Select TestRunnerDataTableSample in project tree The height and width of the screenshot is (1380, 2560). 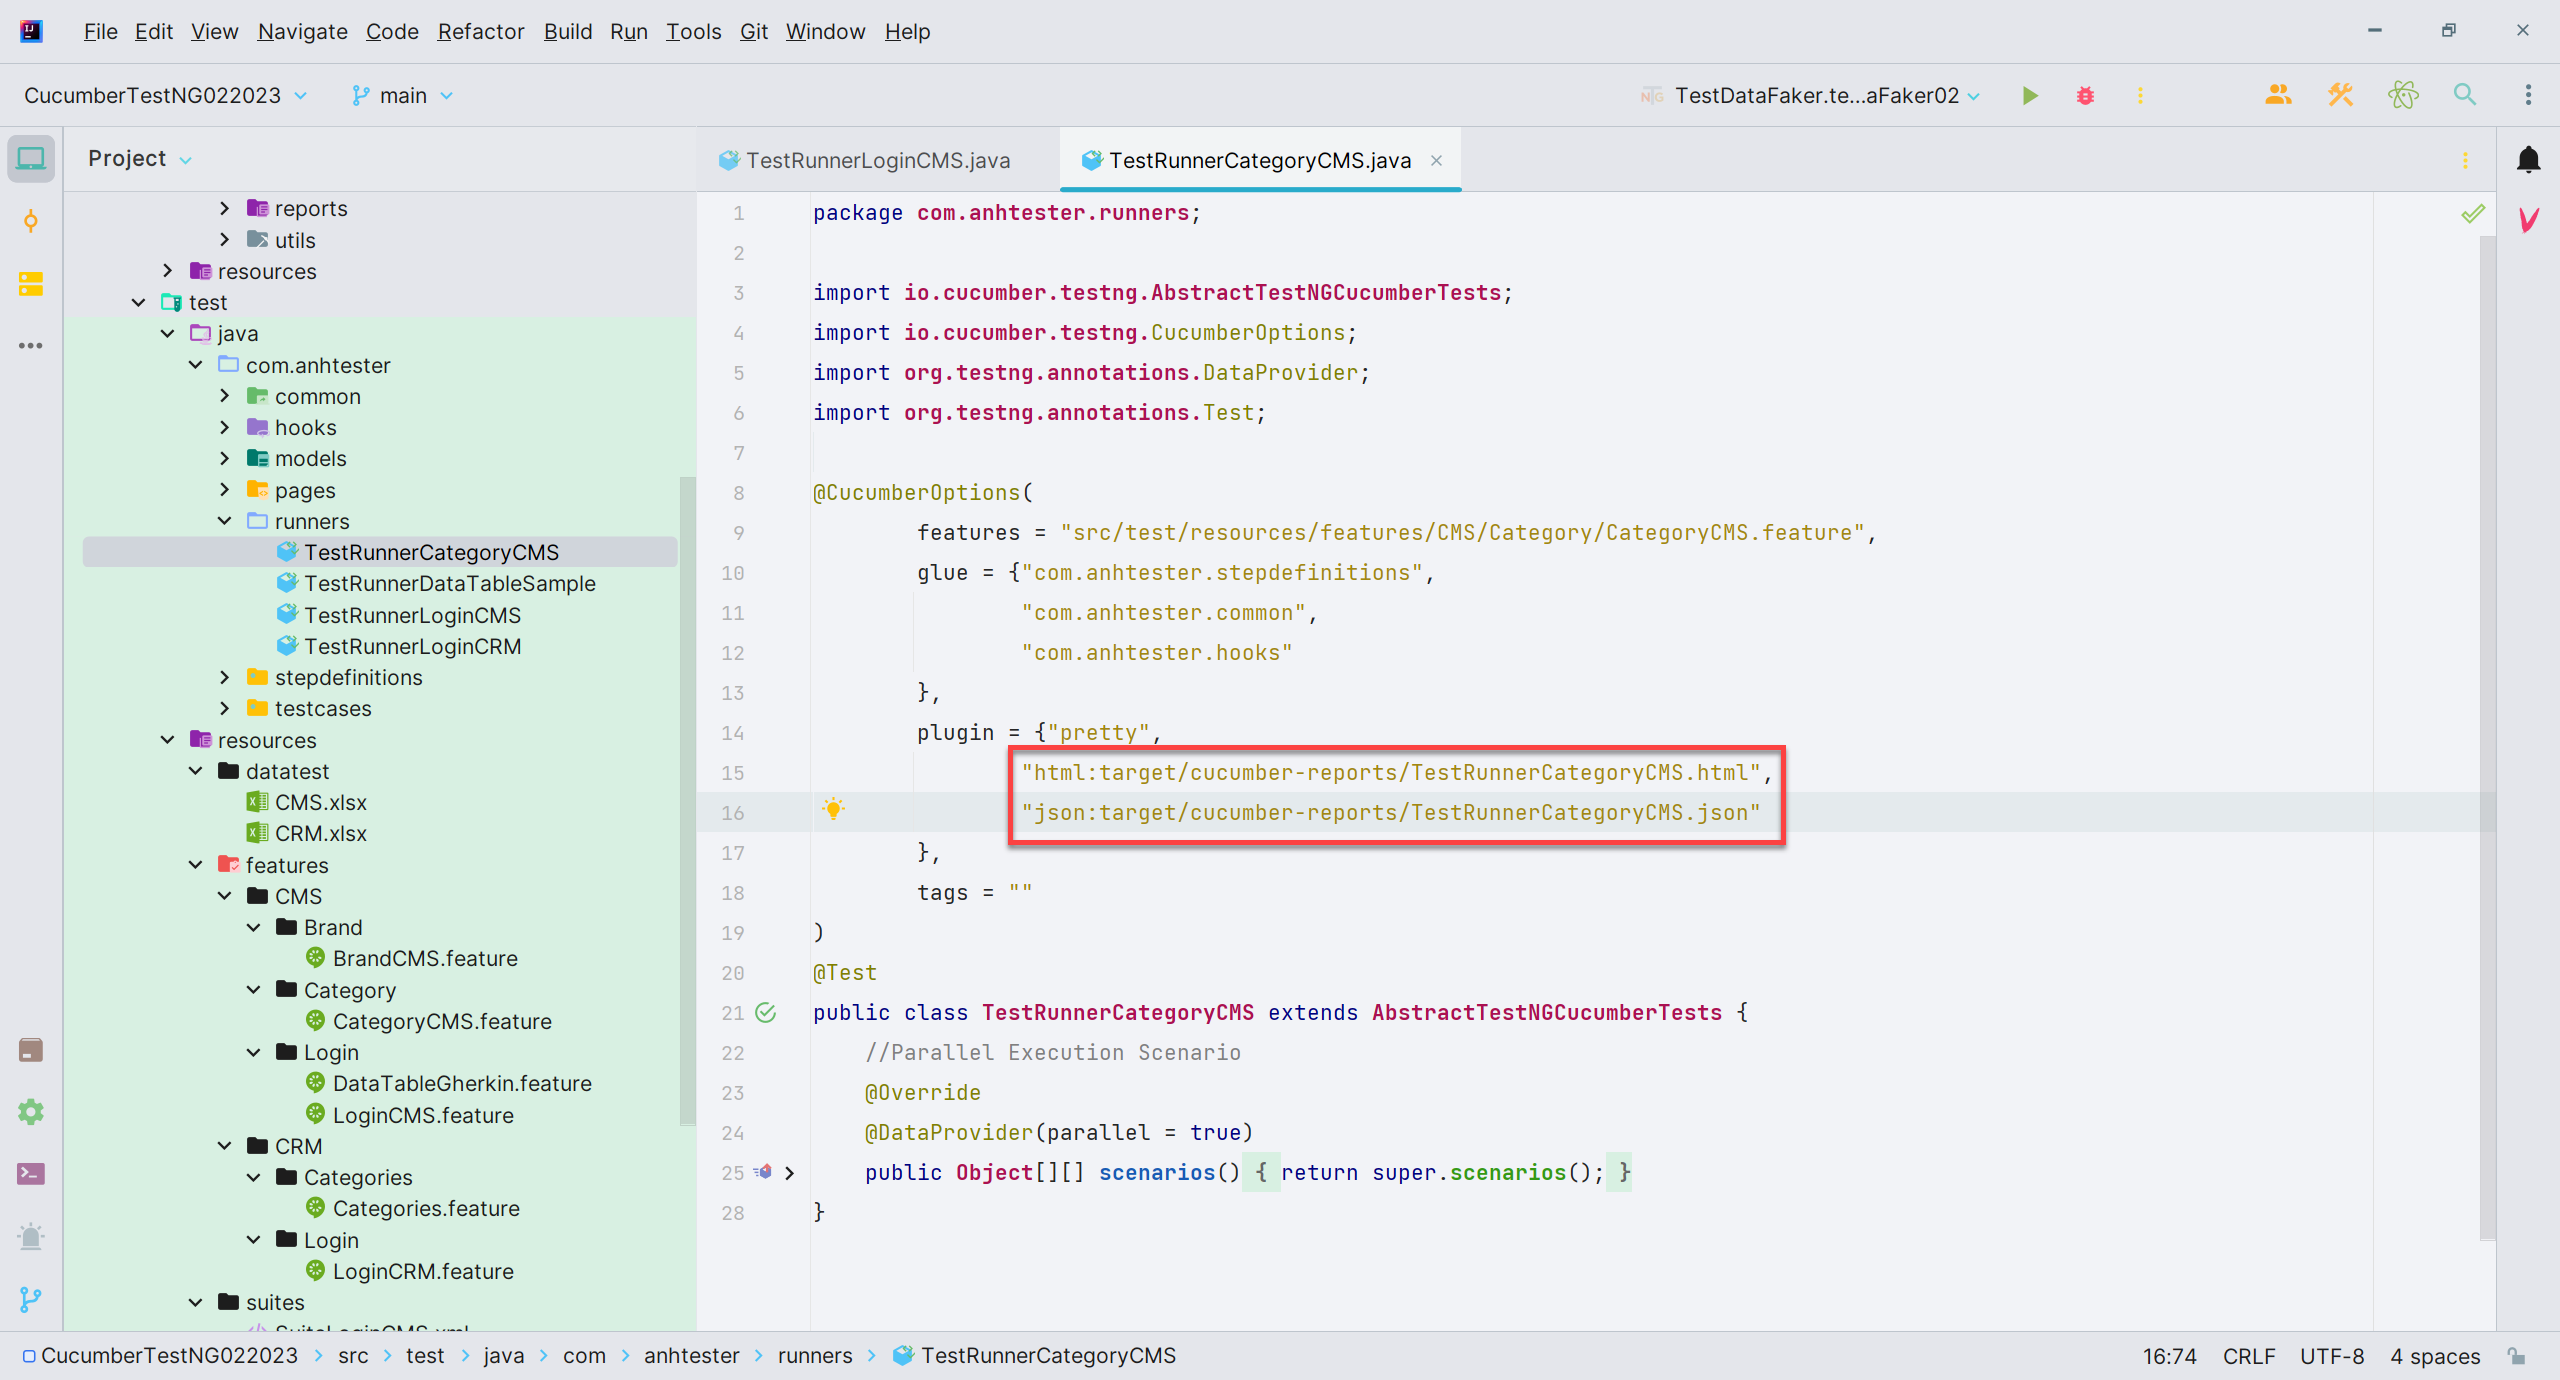(x=450, y=583)
